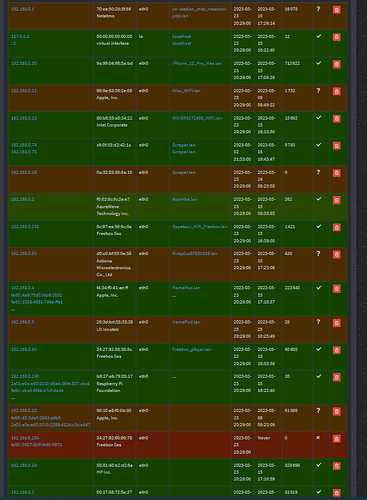The height and width of the screenshot is (500, 367).
Task: Open IP link 192.168.0.50
Action: (24, 63)
